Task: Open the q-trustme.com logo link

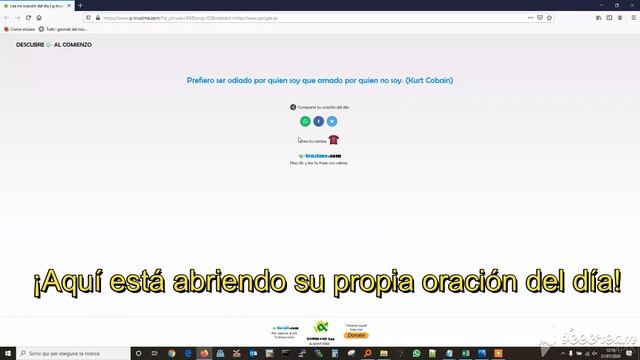Action: (320, 156)
